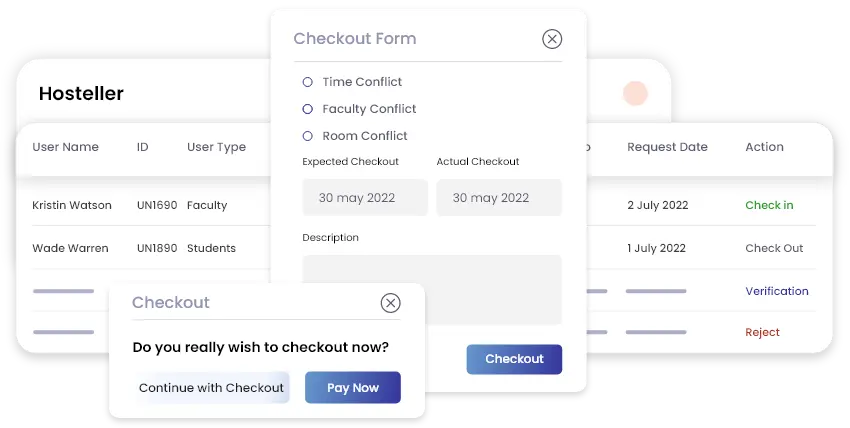850x428 pixels.
Task: Click the pink circle avatar icon
Action: point(635,94)
